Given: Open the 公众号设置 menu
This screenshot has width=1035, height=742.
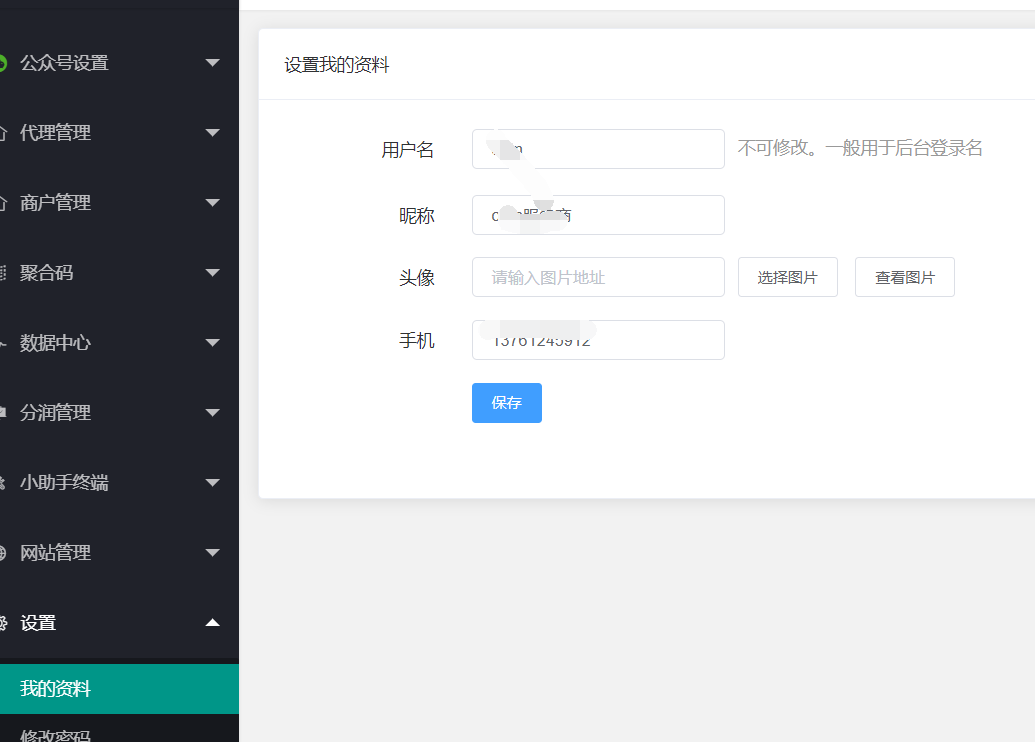Looking at the screenshot, I should [119, 63].
